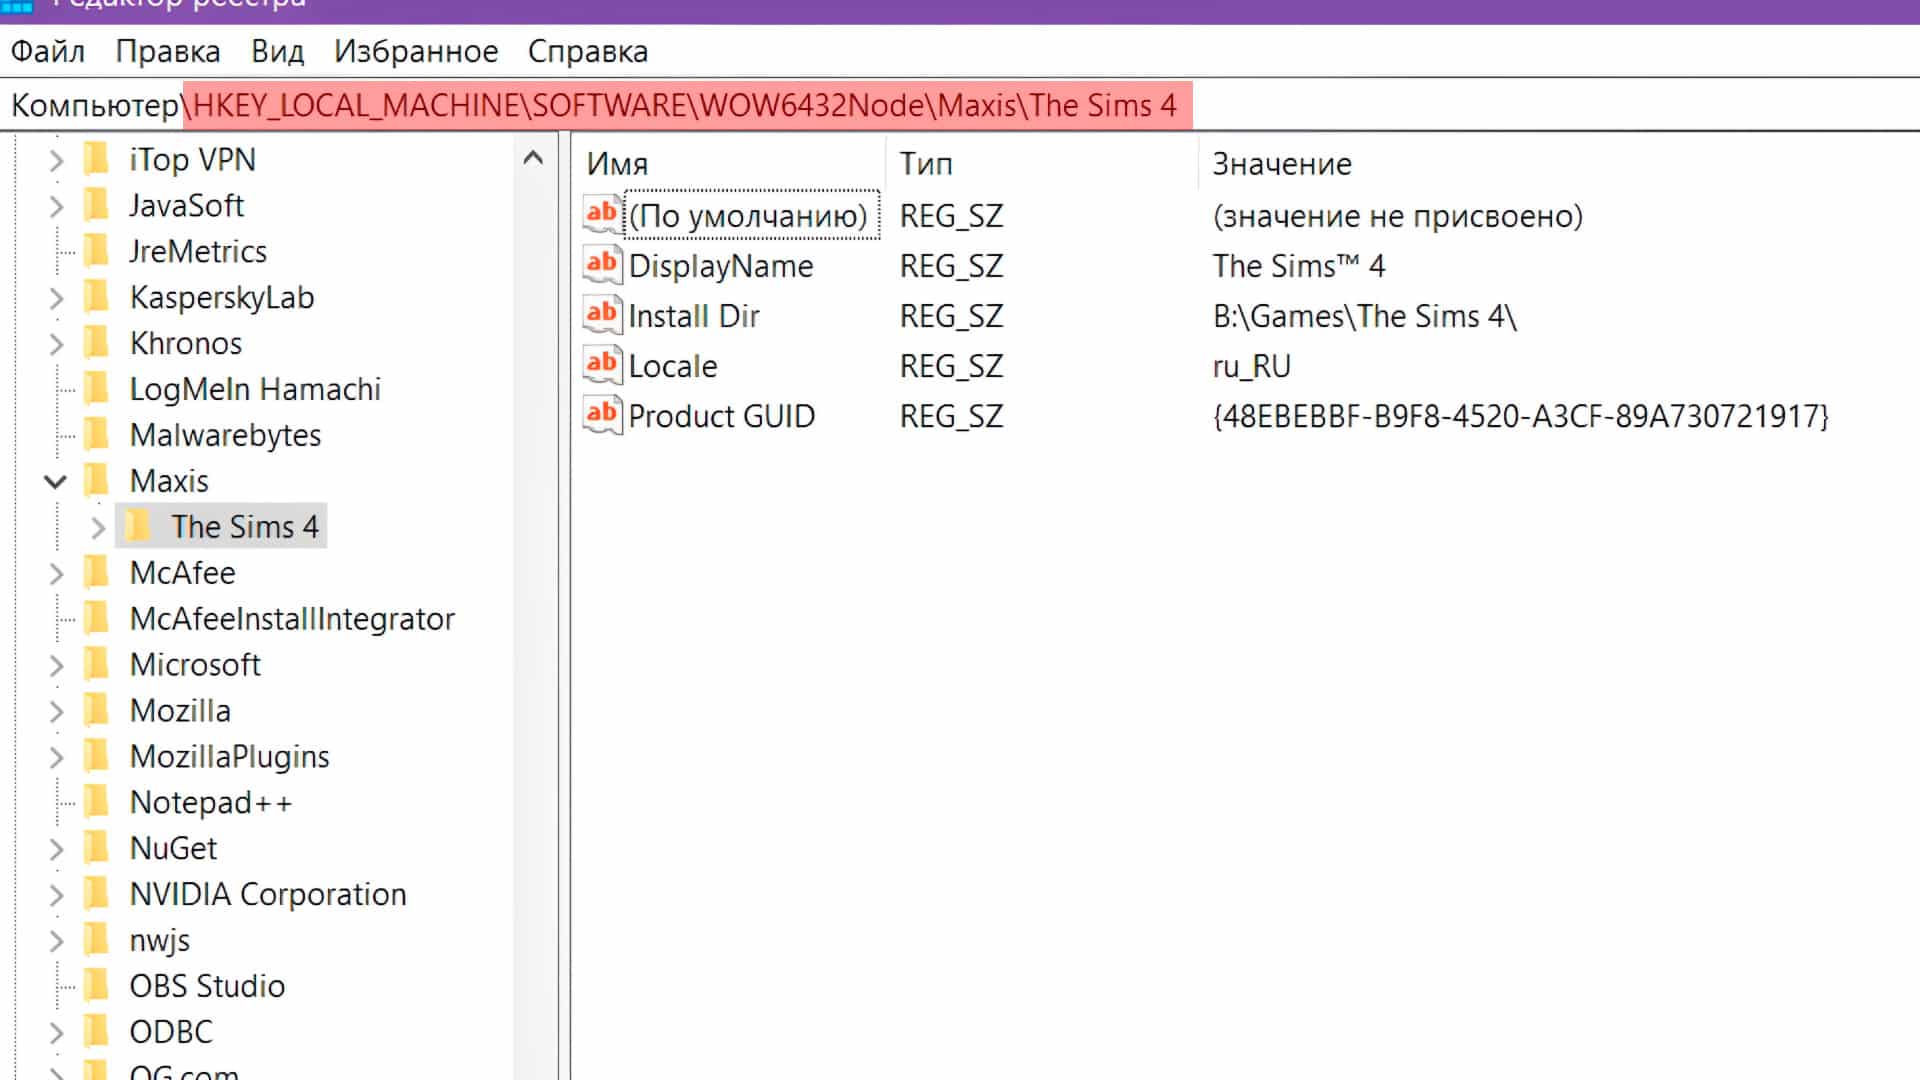
Task: Select the MozillaPlugins folder icon
Action: [97, 756]
